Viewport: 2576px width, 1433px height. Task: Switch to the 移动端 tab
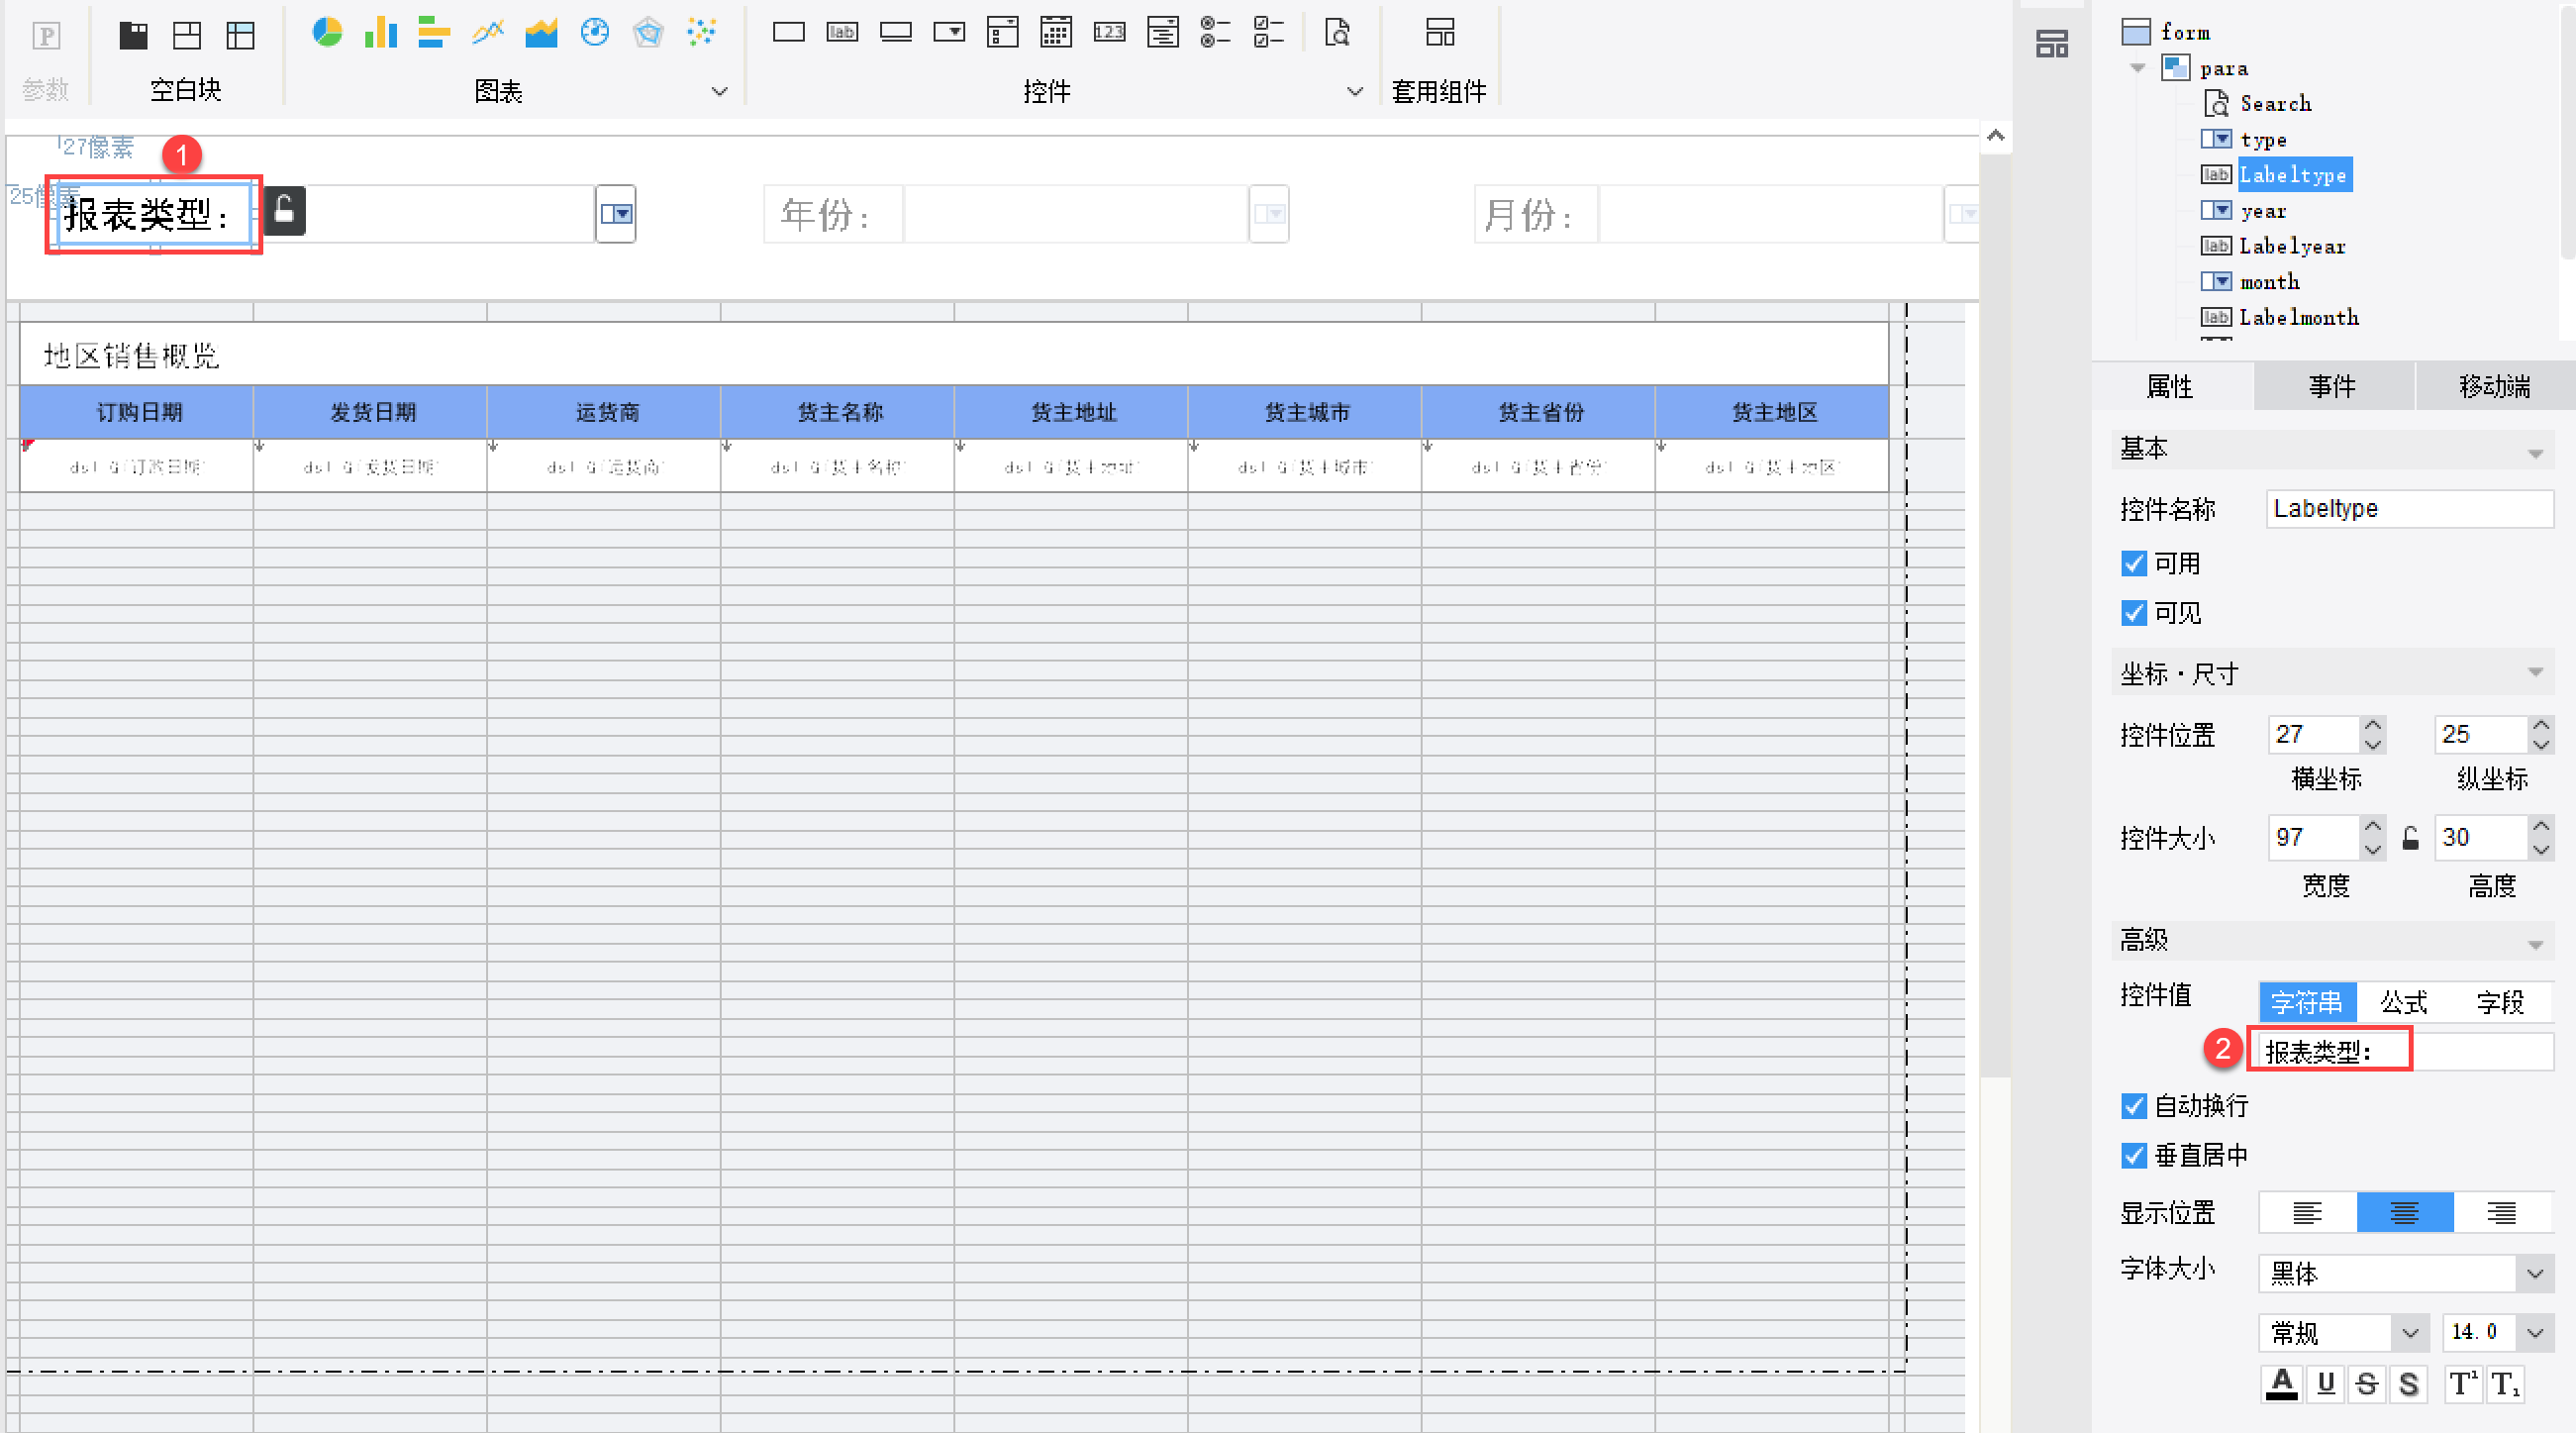2494,387
